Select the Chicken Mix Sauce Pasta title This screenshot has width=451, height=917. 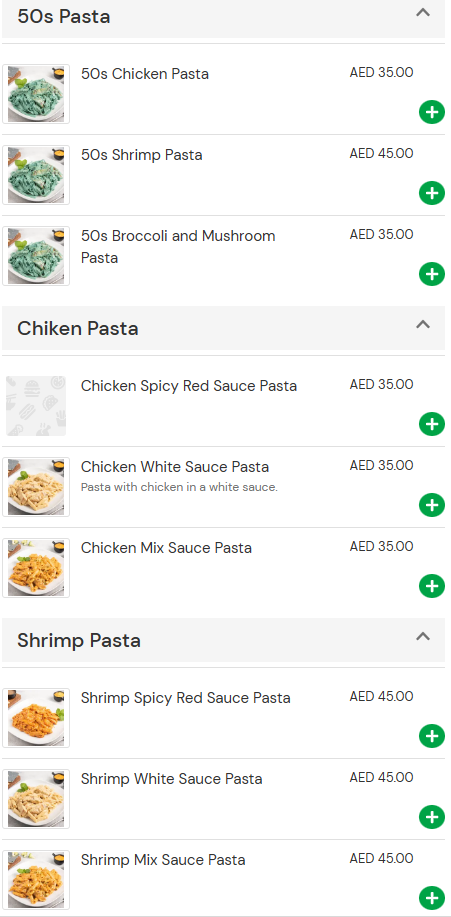coord(166,548)
